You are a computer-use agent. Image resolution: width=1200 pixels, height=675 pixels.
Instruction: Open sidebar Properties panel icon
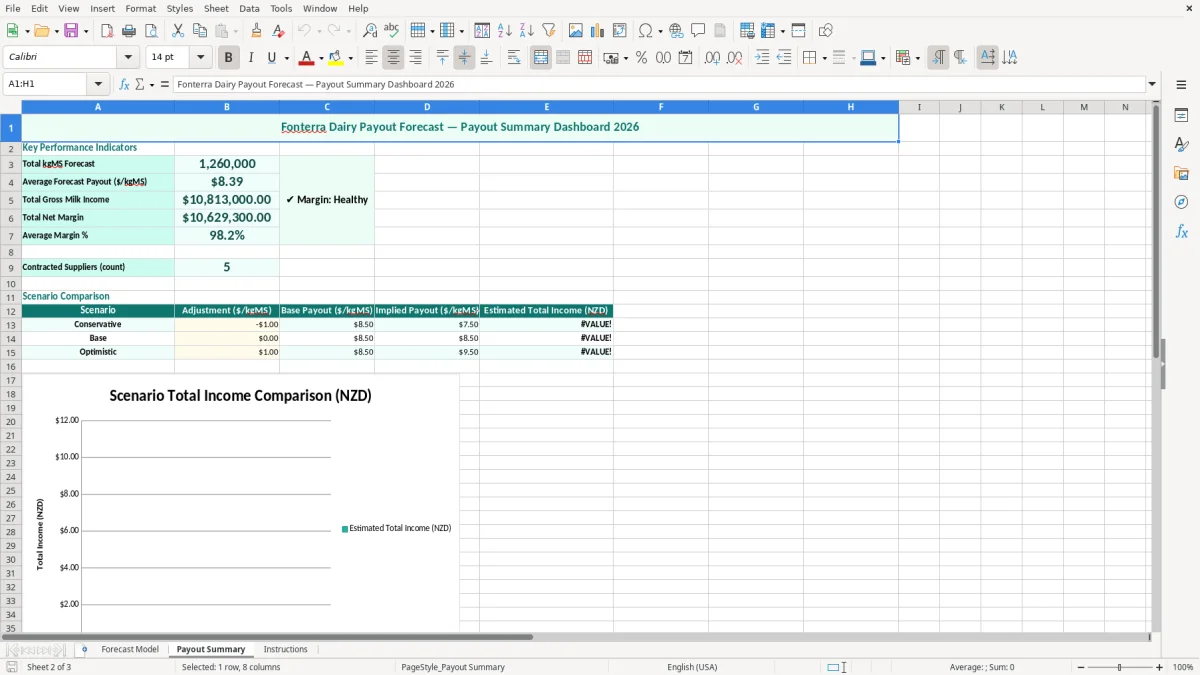click(1181, 116)
